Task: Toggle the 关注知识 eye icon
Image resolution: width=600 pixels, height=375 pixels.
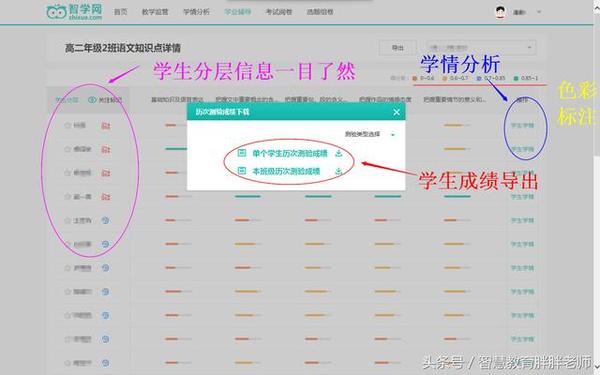Action: tap(92, 100)
